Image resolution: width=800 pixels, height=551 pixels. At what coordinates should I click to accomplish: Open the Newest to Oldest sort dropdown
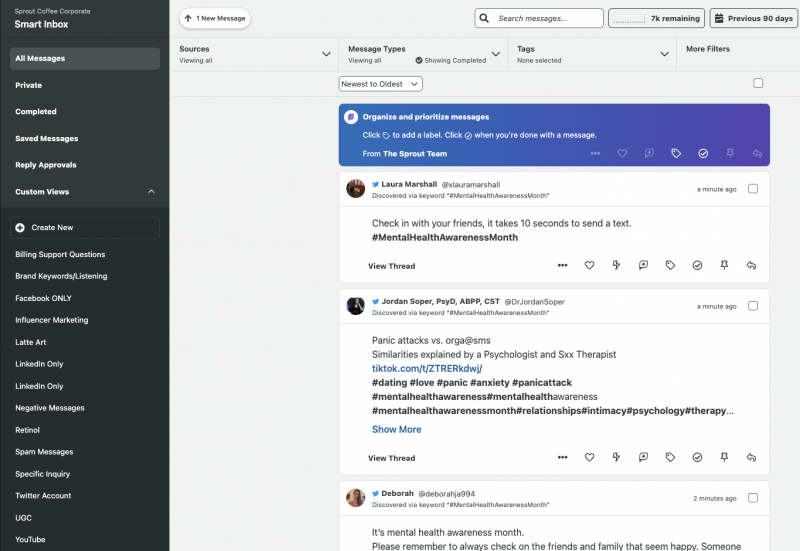tap(380, 84)
